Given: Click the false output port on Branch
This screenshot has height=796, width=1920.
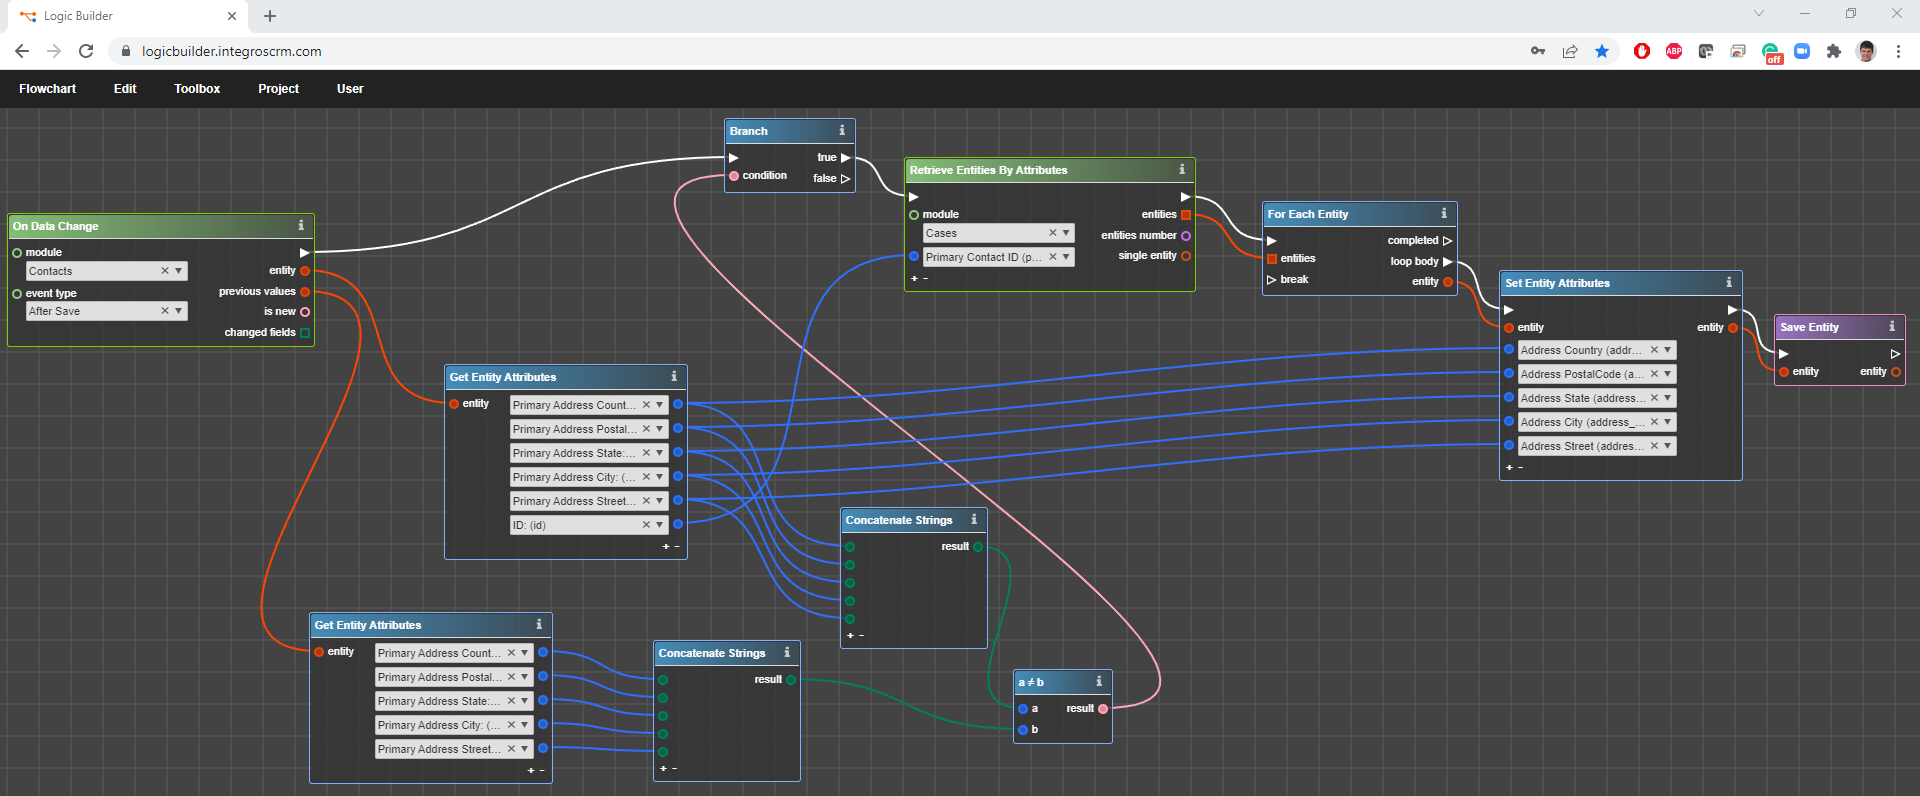Looking at the screenshot, I should [x=845, y=179].
